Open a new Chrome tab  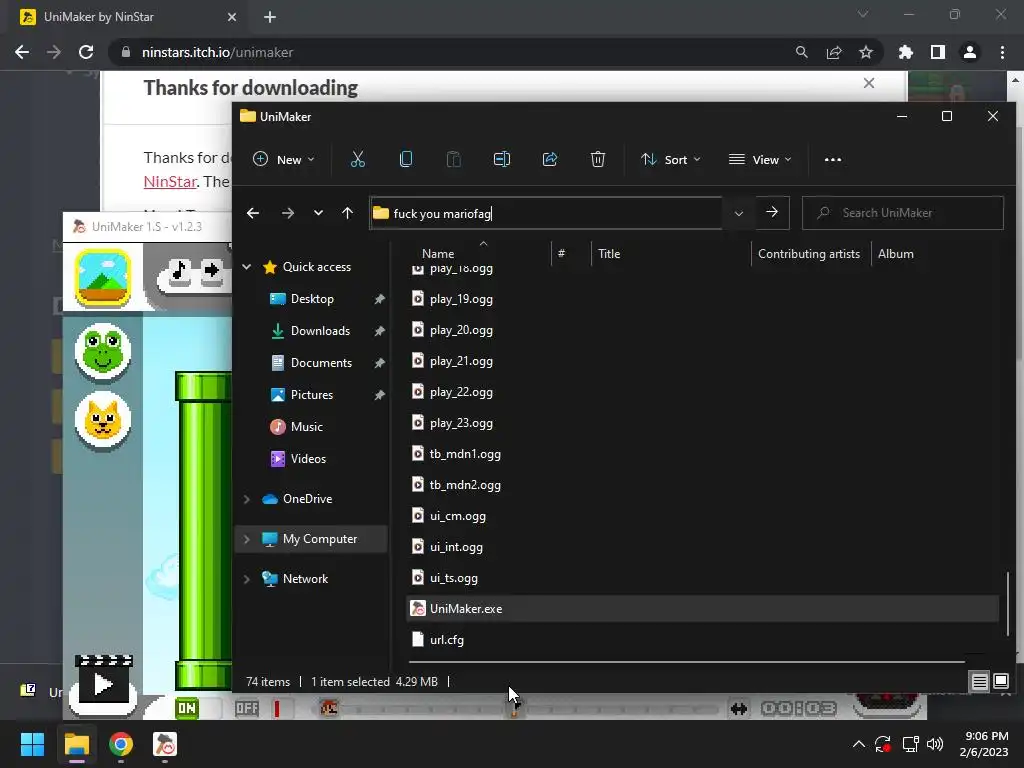[270, 17]
